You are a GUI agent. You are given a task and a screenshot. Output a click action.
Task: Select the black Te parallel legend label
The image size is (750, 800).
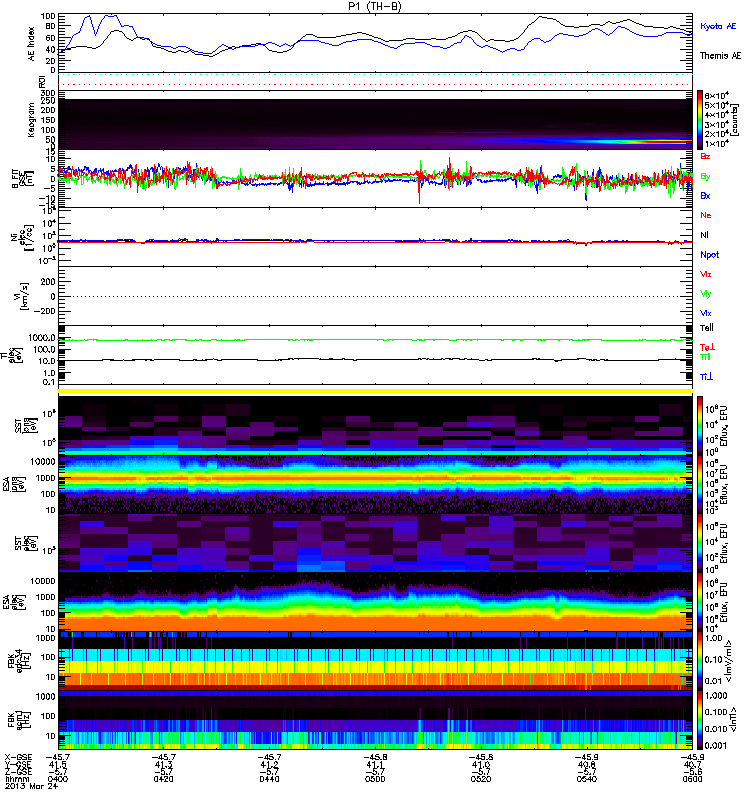pyautogui.click(x=707, y=328)
